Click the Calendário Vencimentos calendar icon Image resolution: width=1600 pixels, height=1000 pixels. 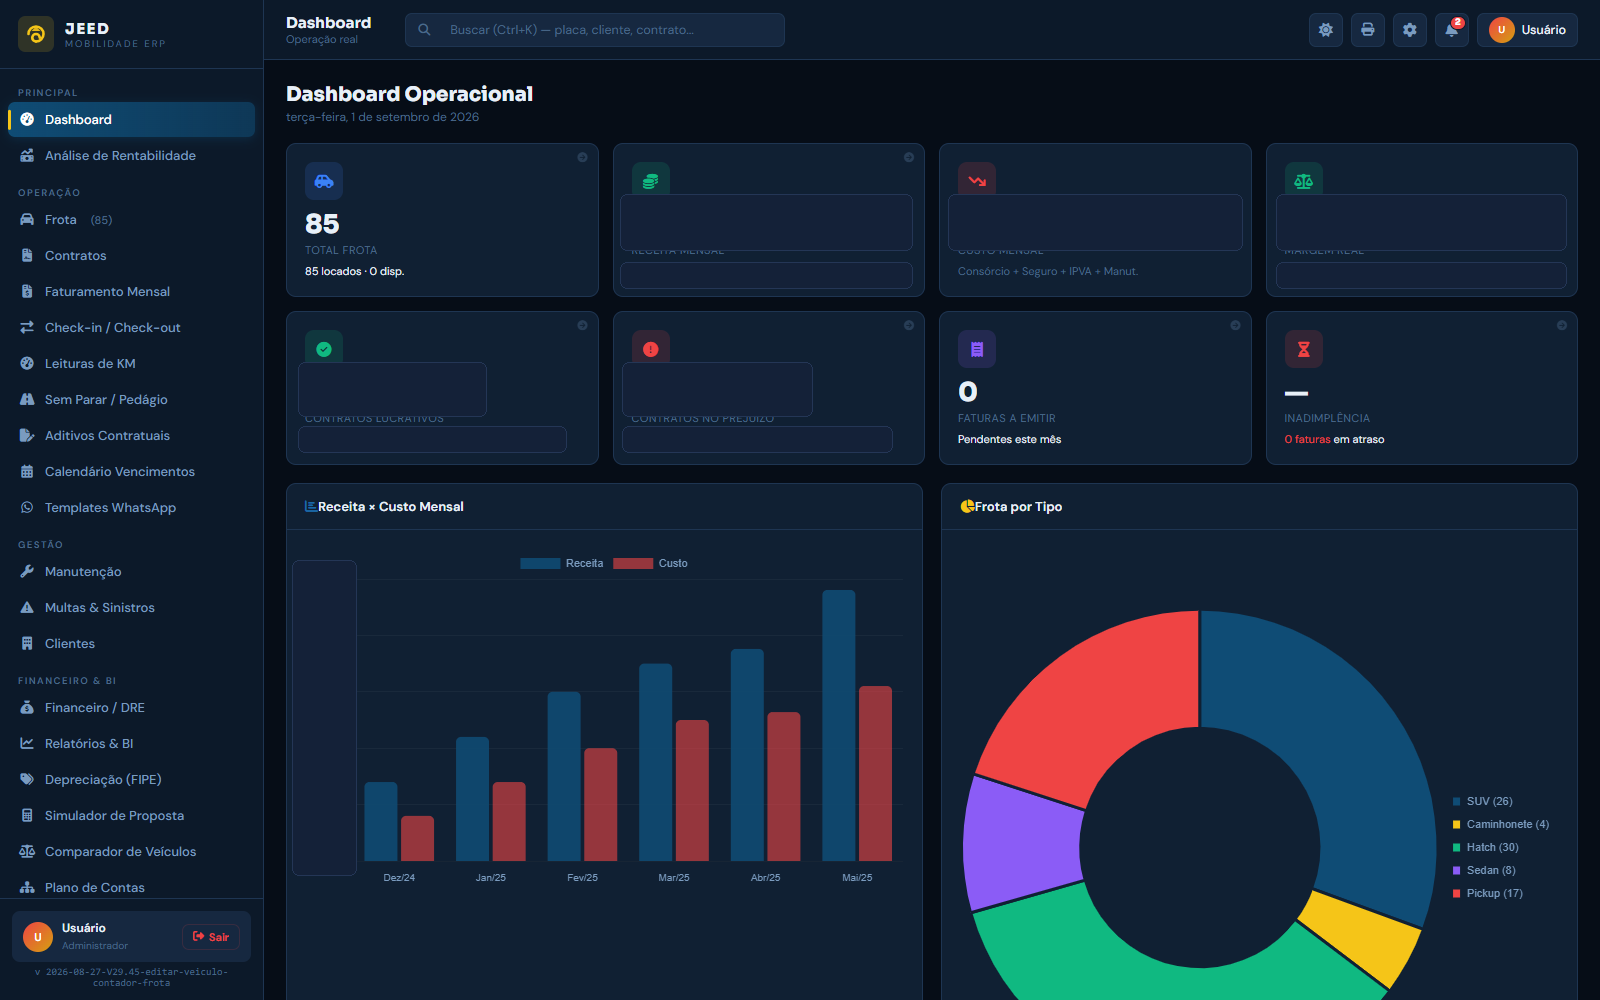coord(27,471)
